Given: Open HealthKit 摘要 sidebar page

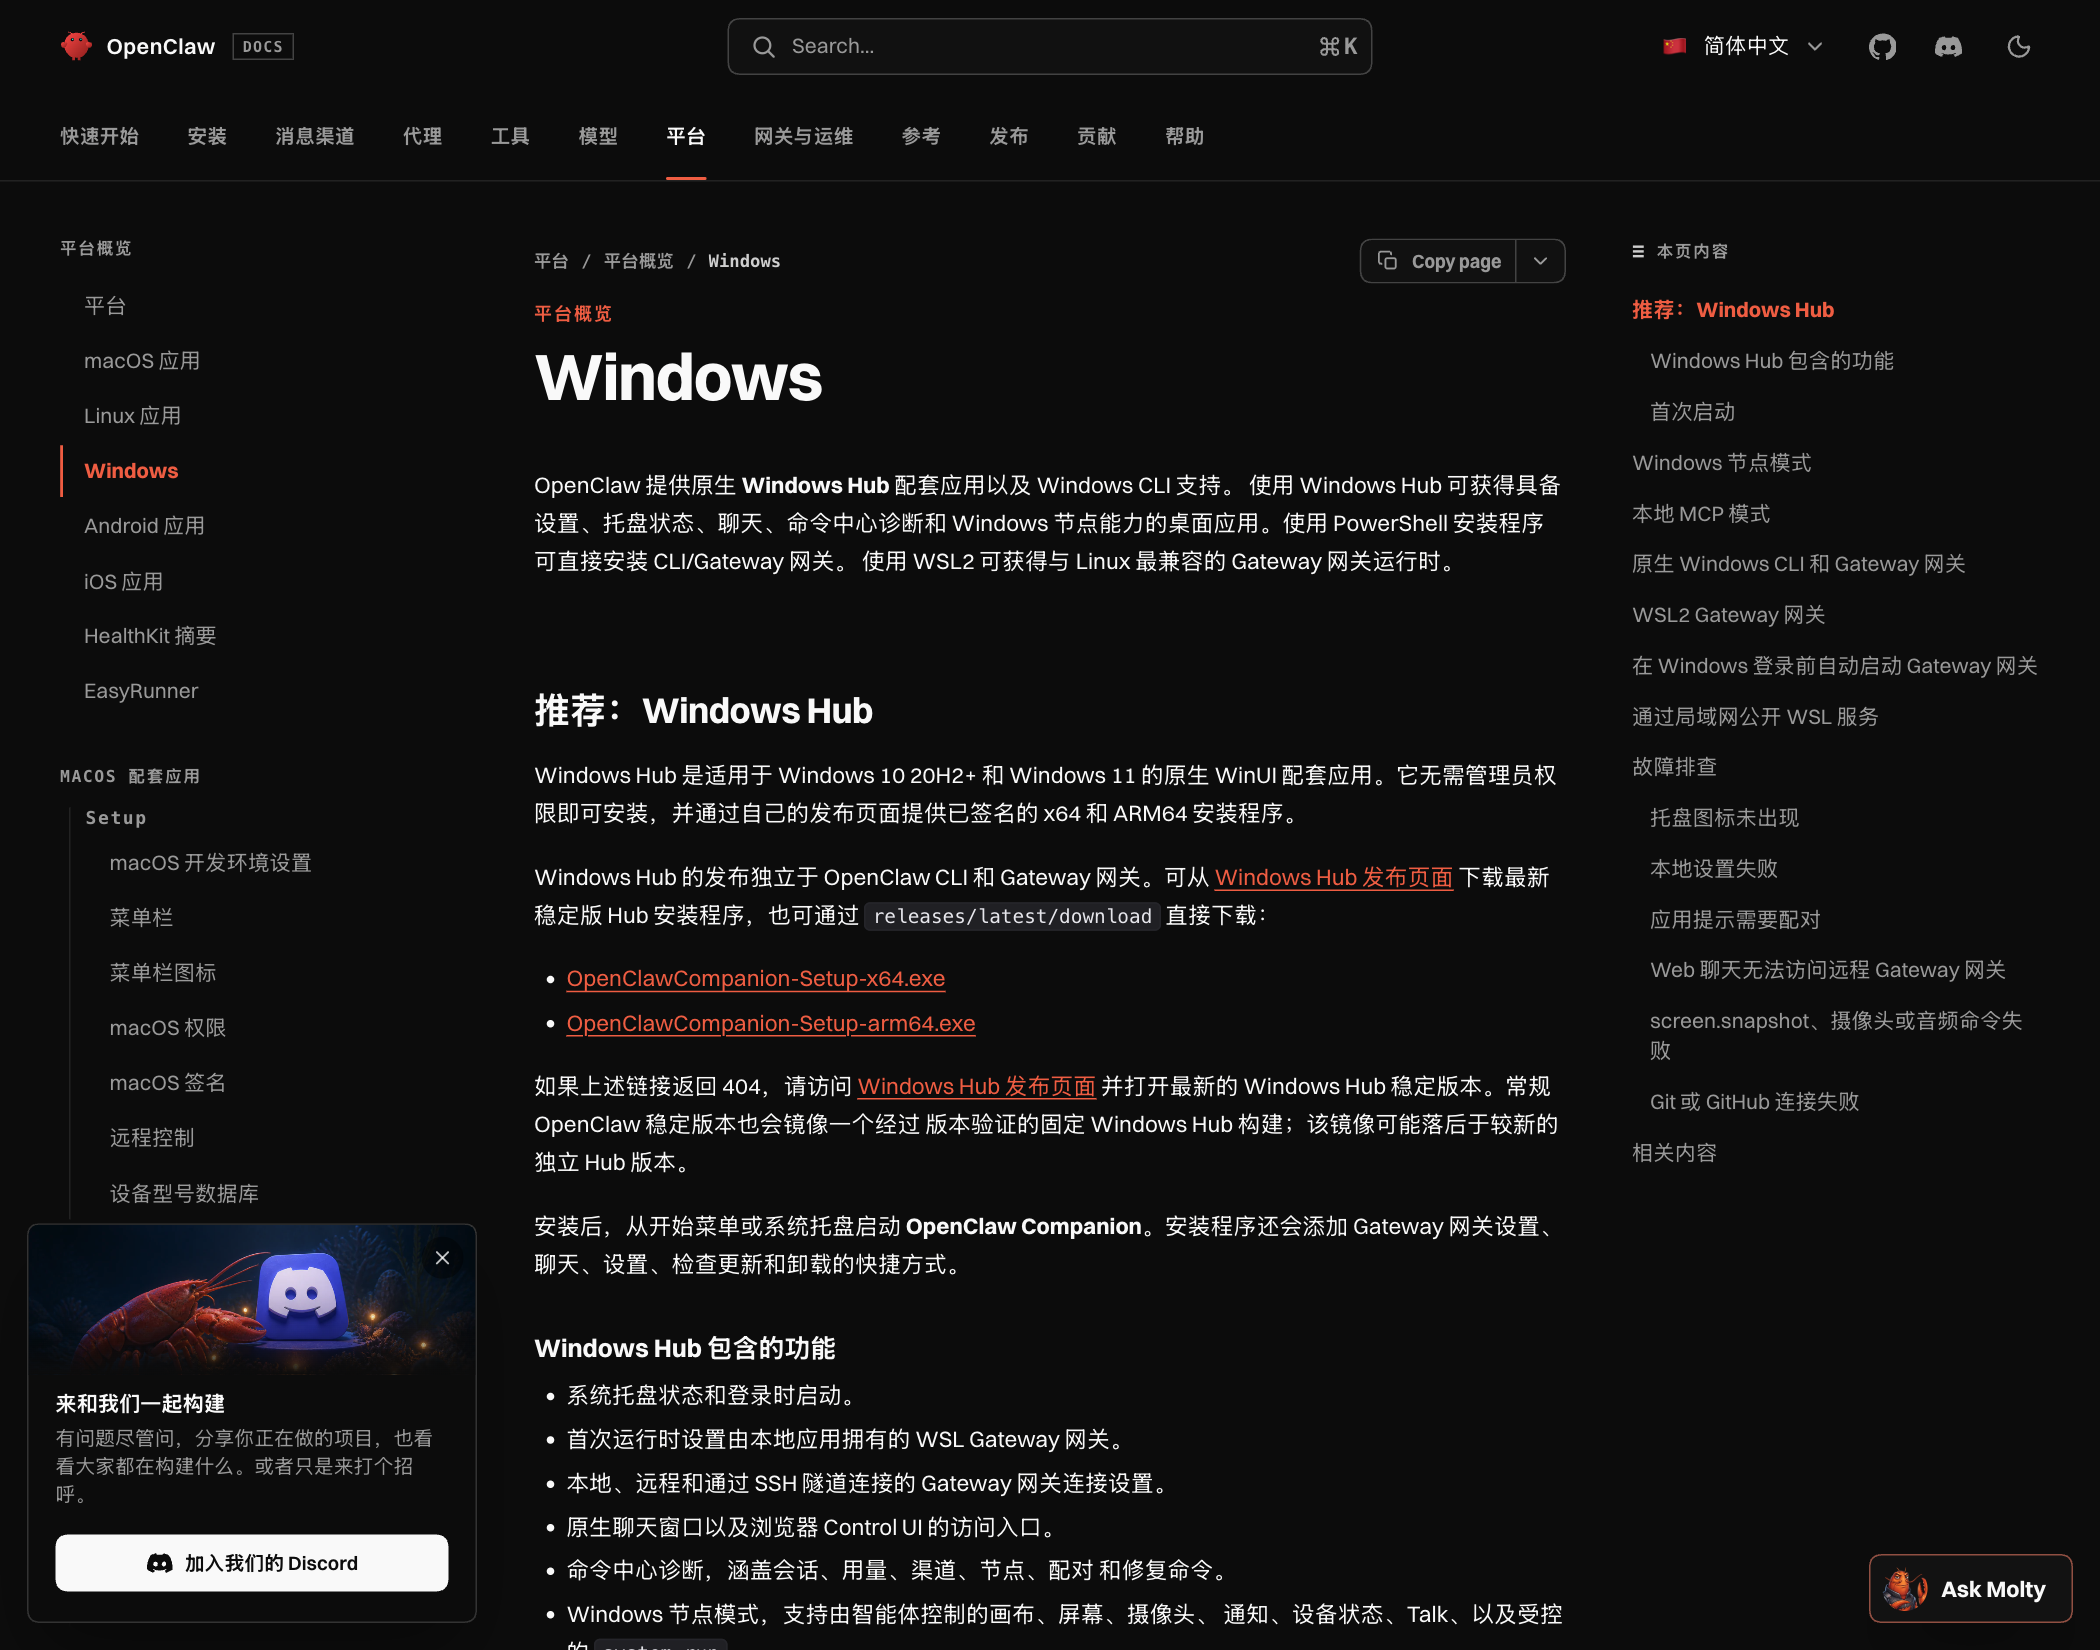Looking at the screenshot, I should pyautogui.click(x=150, y=636).
